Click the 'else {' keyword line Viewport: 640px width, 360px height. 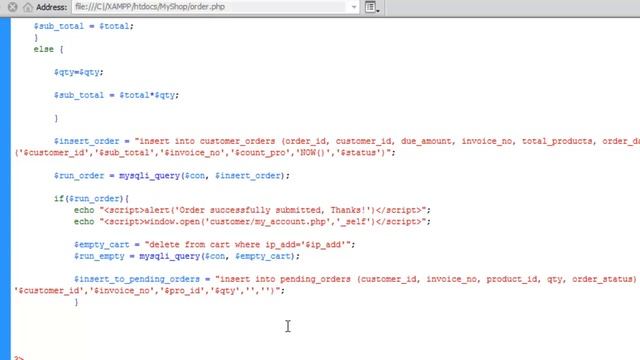[x=49, y=49]
